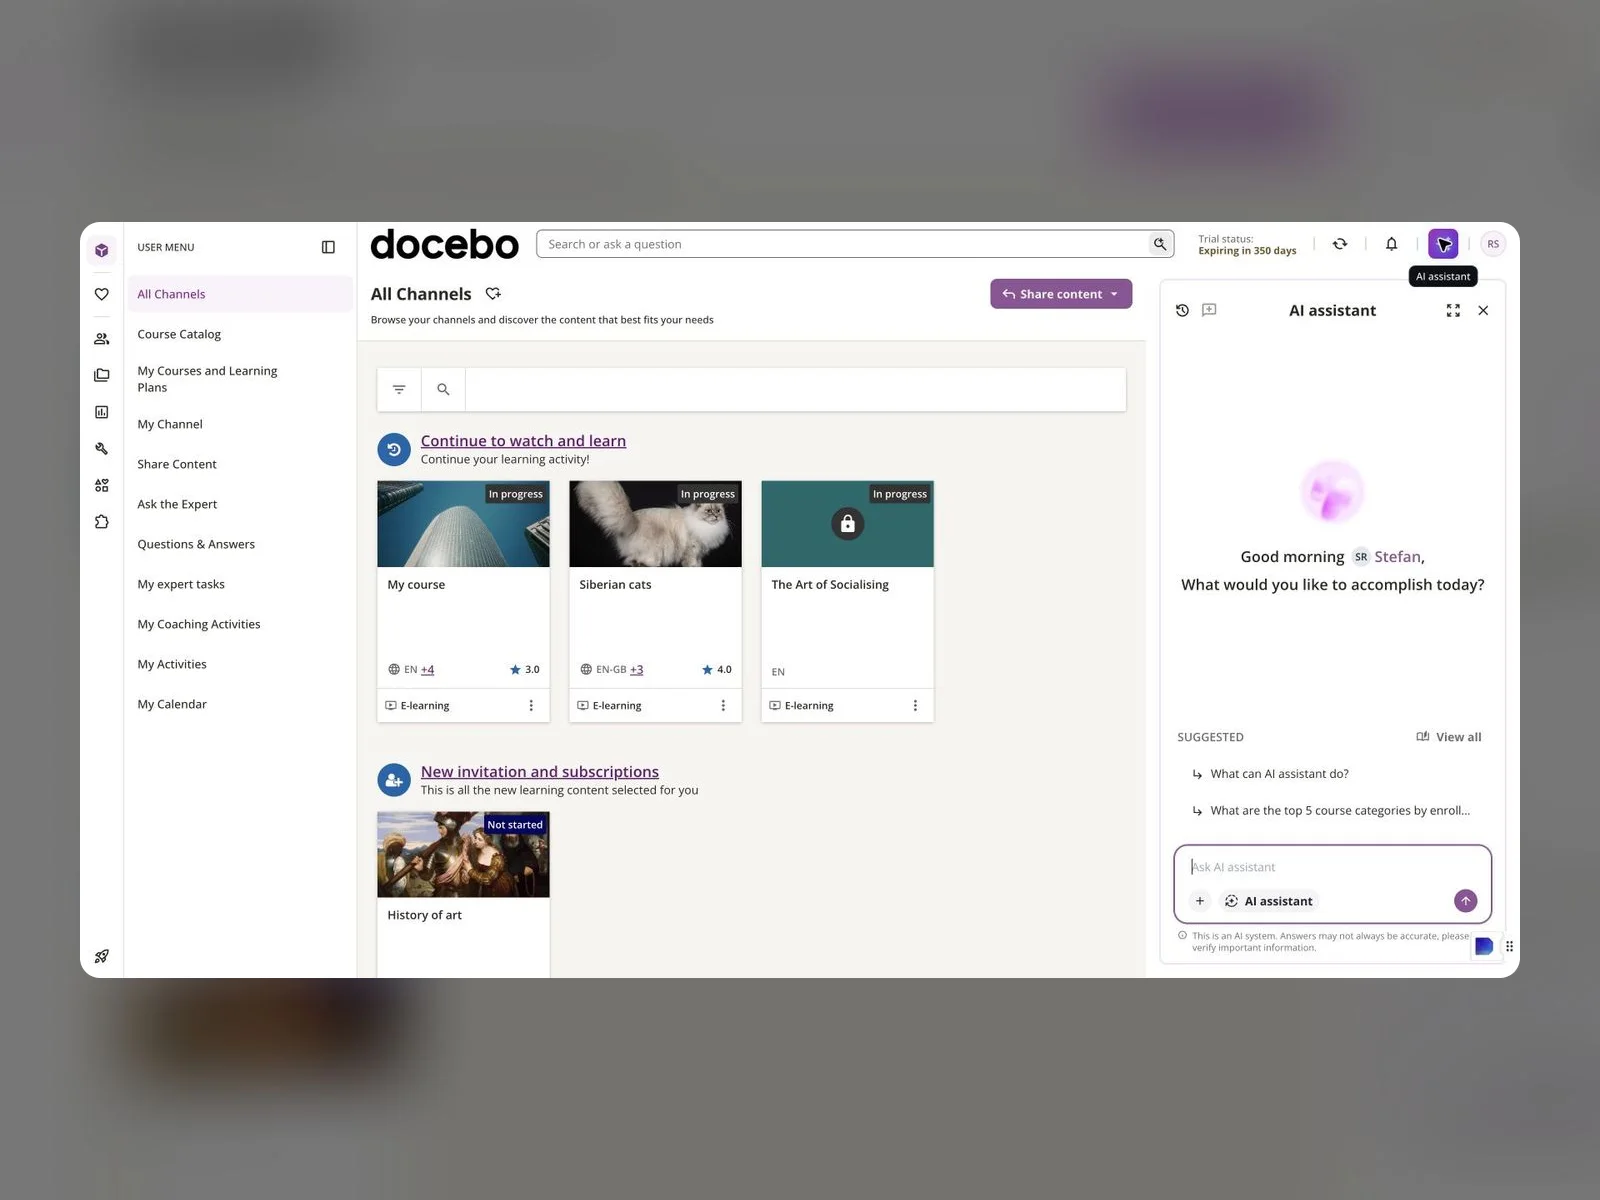
Task: Open AI assistant chat history
Action: pyautogui.click(x=1182, y=310)
